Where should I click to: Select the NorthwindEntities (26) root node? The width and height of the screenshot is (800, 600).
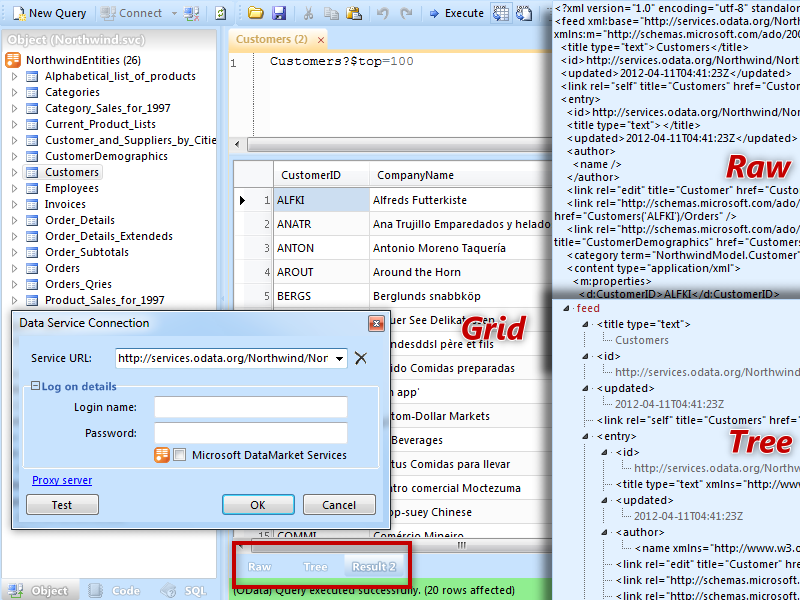[83, 60]
